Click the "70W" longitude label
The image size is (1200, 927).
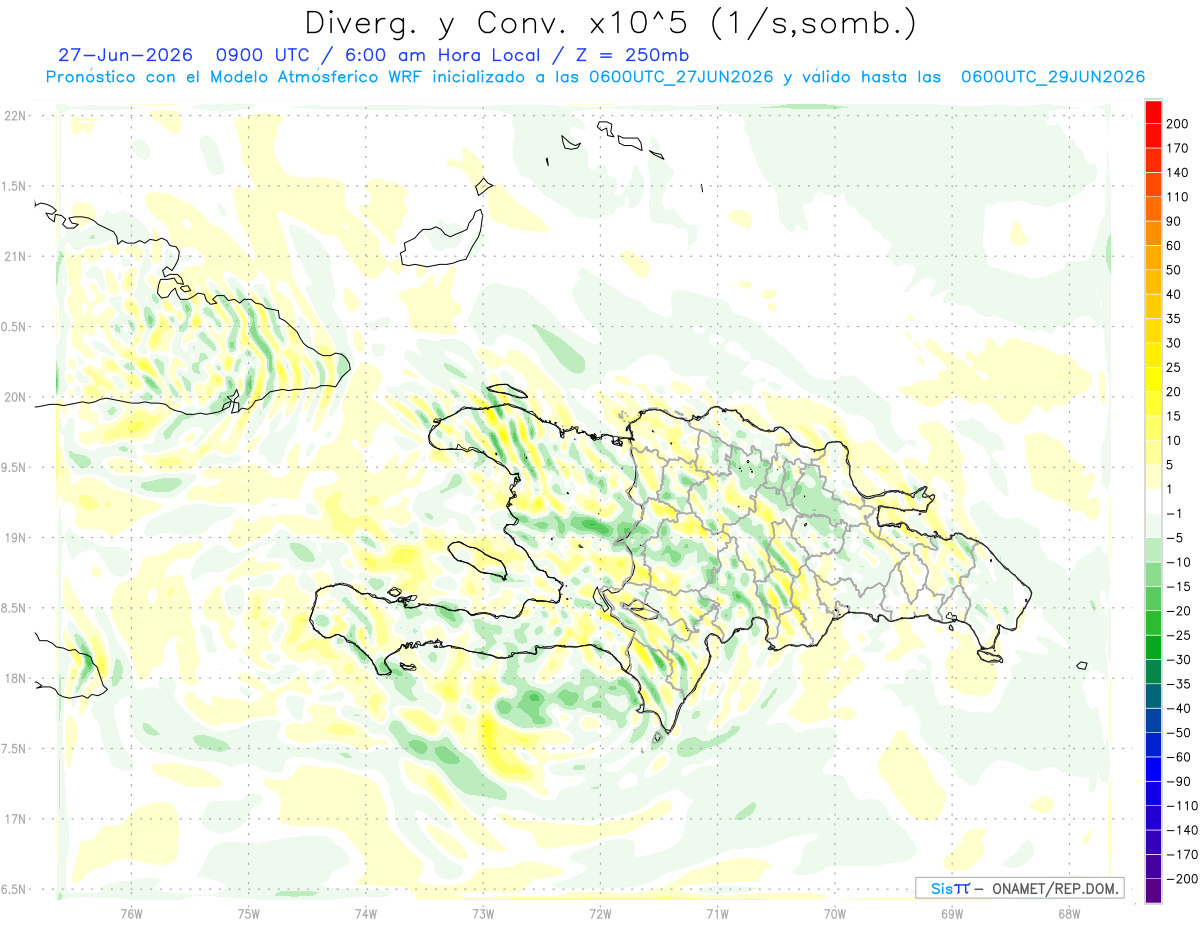[835, 914]
